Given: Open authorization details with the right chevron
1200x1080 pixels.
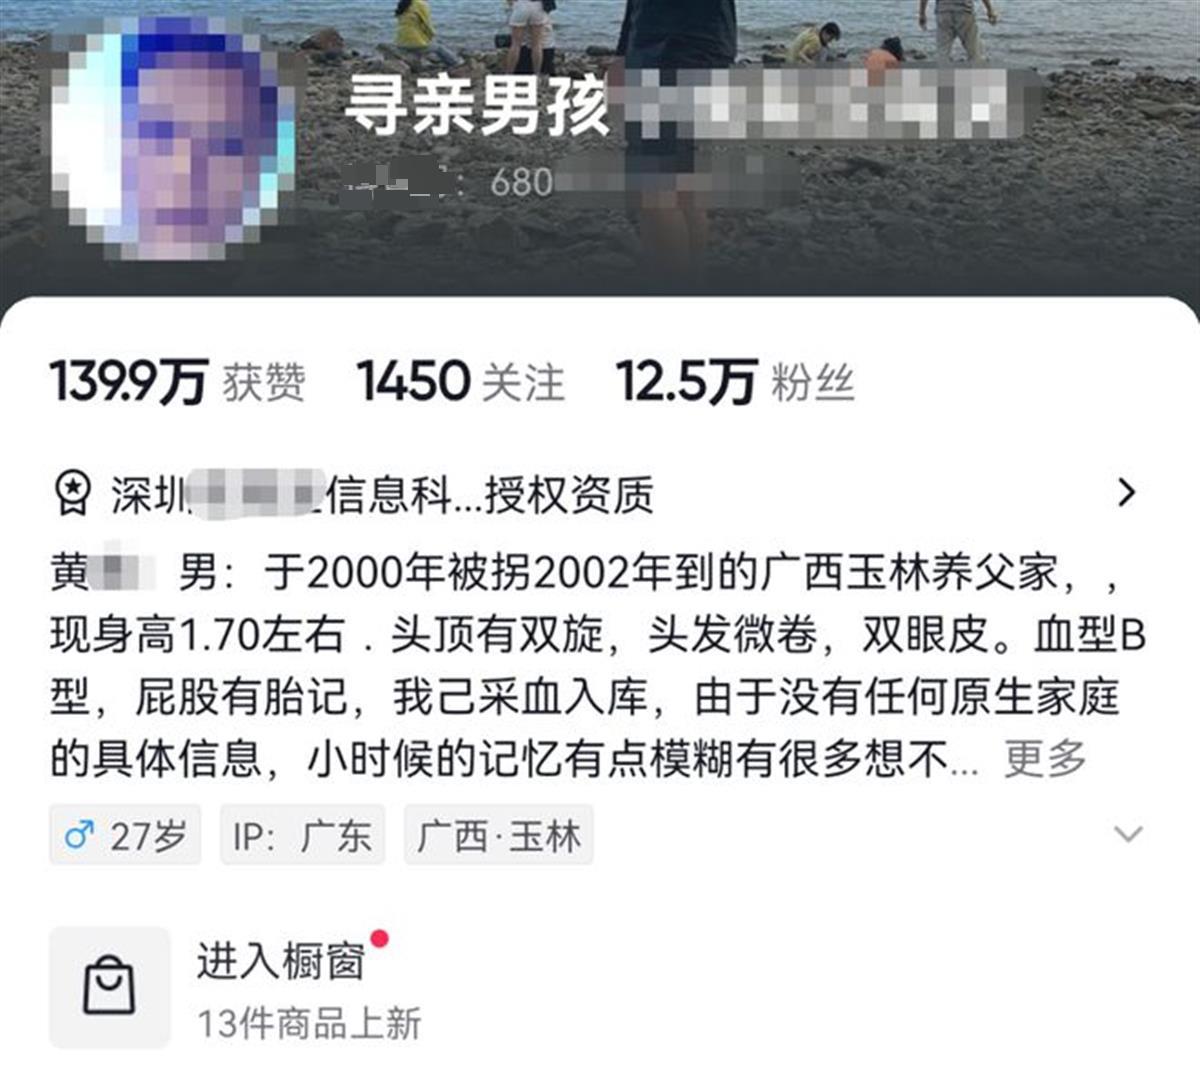Looking at the screenshot, I should tap(1127, 492).
